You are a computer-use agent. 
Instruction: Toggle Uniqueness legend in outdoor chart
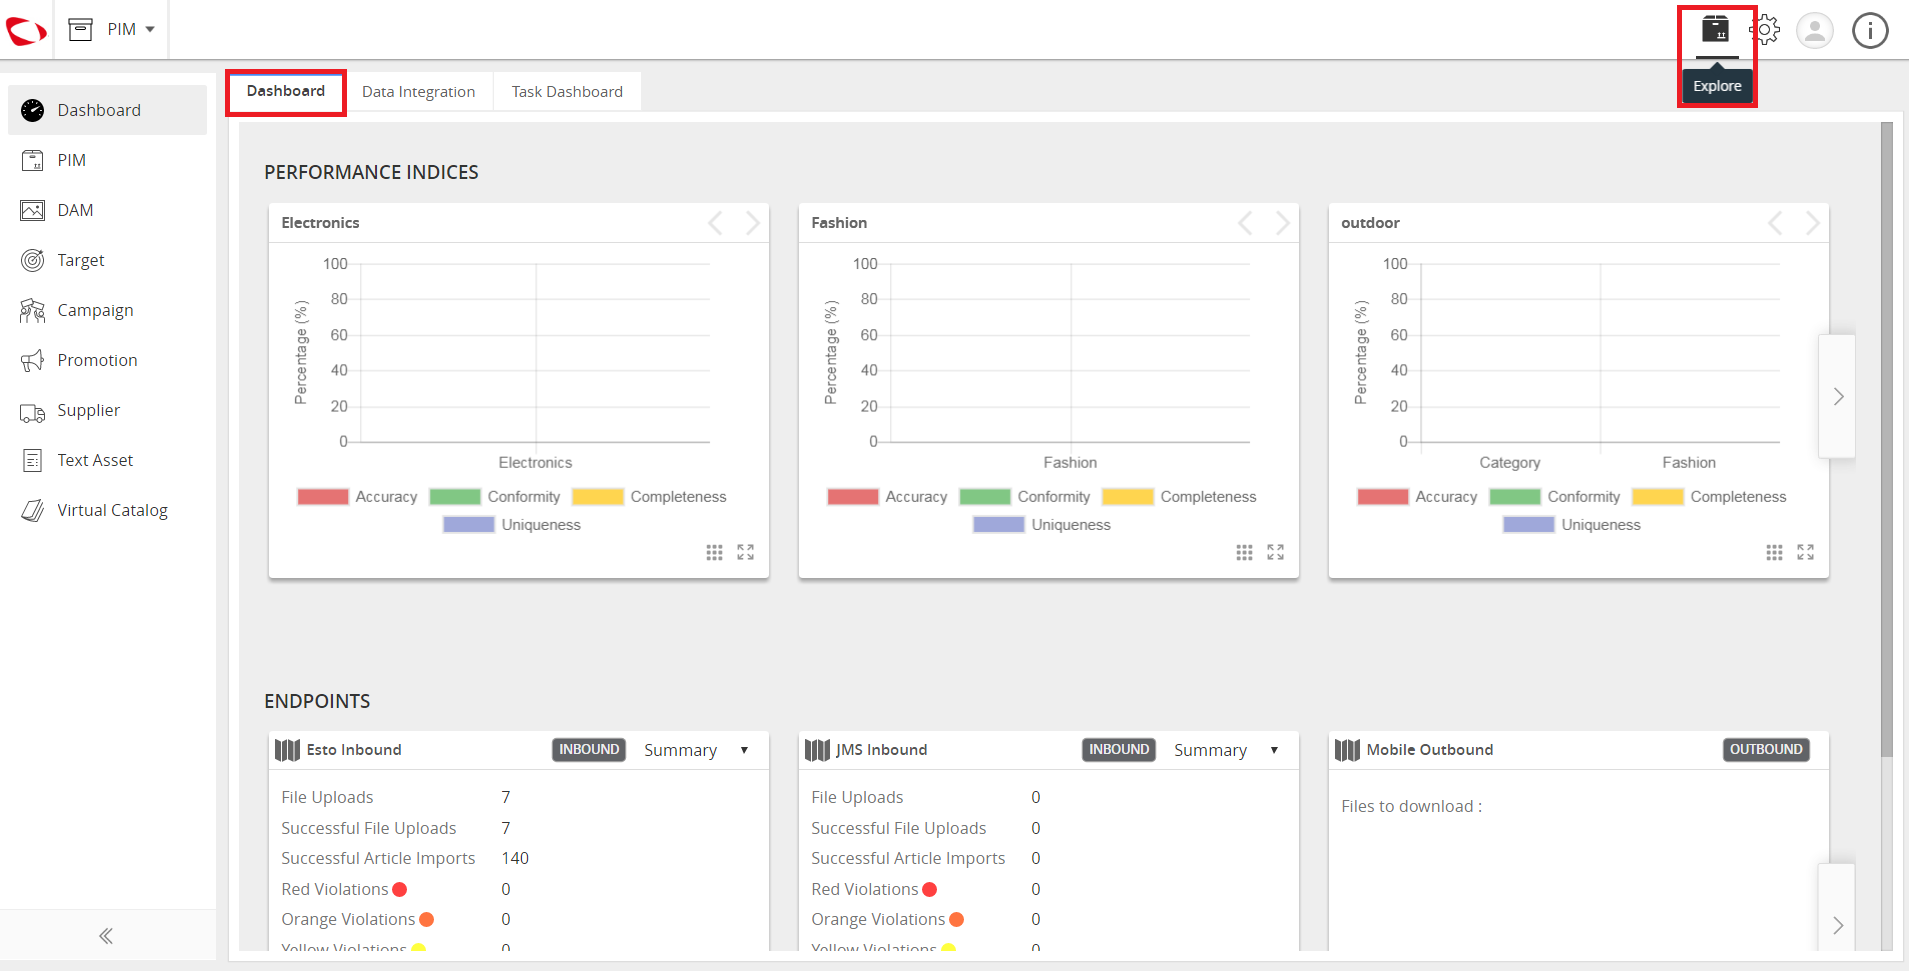tap(1572, 525)
